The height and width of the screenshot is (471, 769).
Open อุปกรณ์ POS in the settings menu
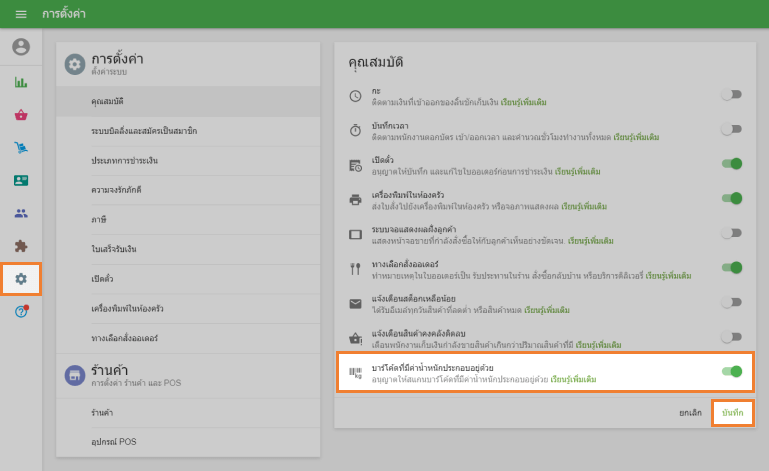point(113,441)
